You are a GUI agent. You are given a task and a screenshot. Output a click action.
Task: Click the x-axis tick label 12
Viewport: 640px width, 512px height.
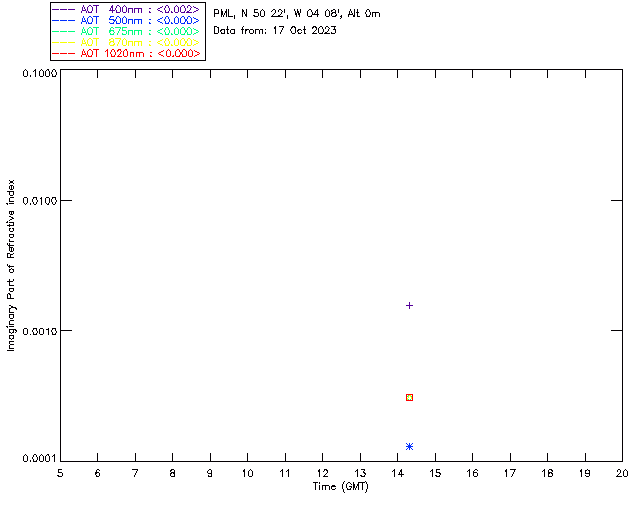point(322,473)
